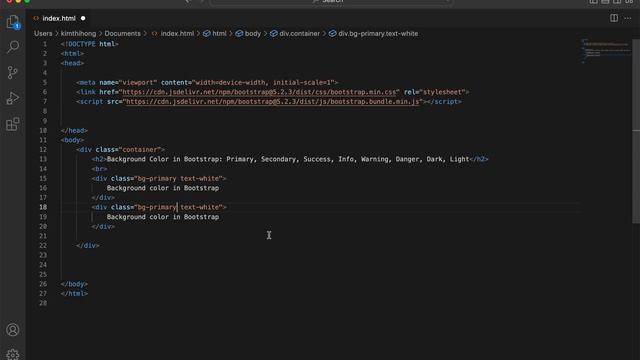Click the meta viewport tag line

coord(207,82)
